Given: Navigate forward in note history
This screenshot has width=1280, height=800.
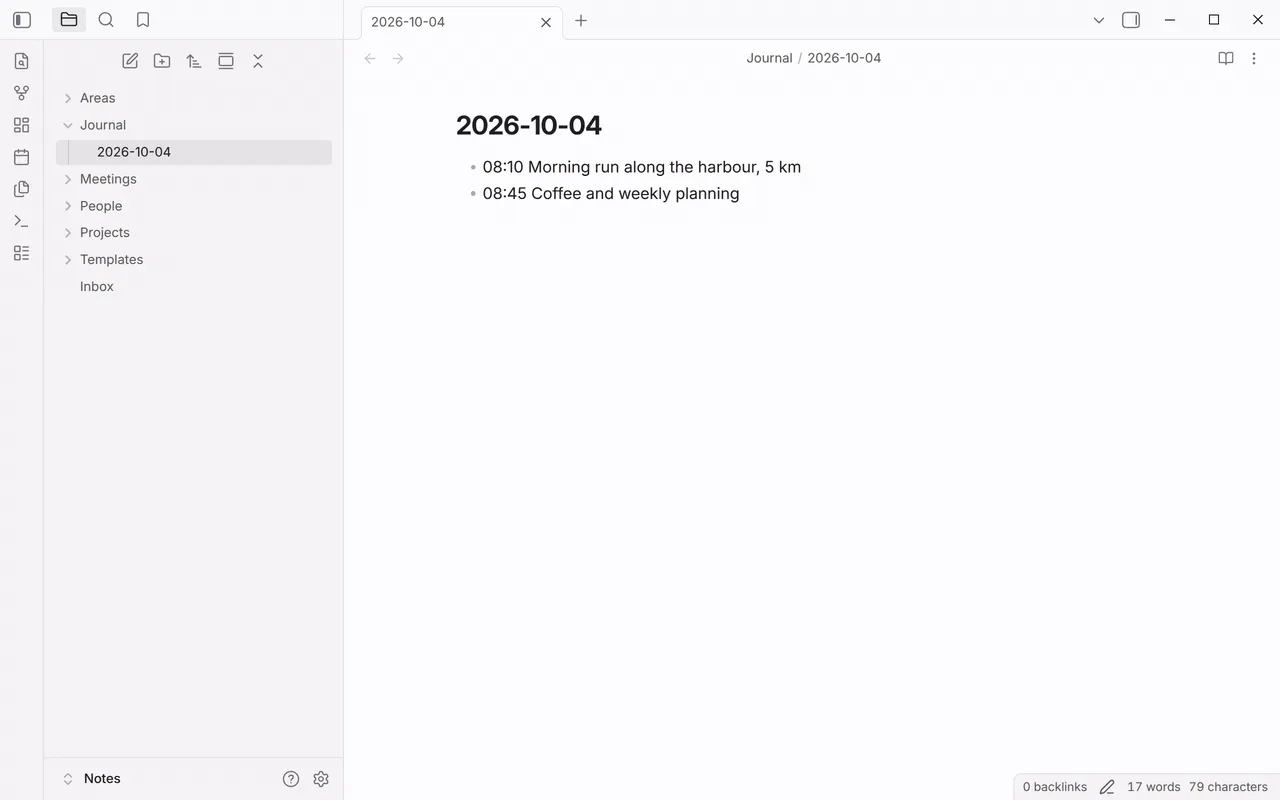Looking at the screenshot, I should tap(398, 59).
